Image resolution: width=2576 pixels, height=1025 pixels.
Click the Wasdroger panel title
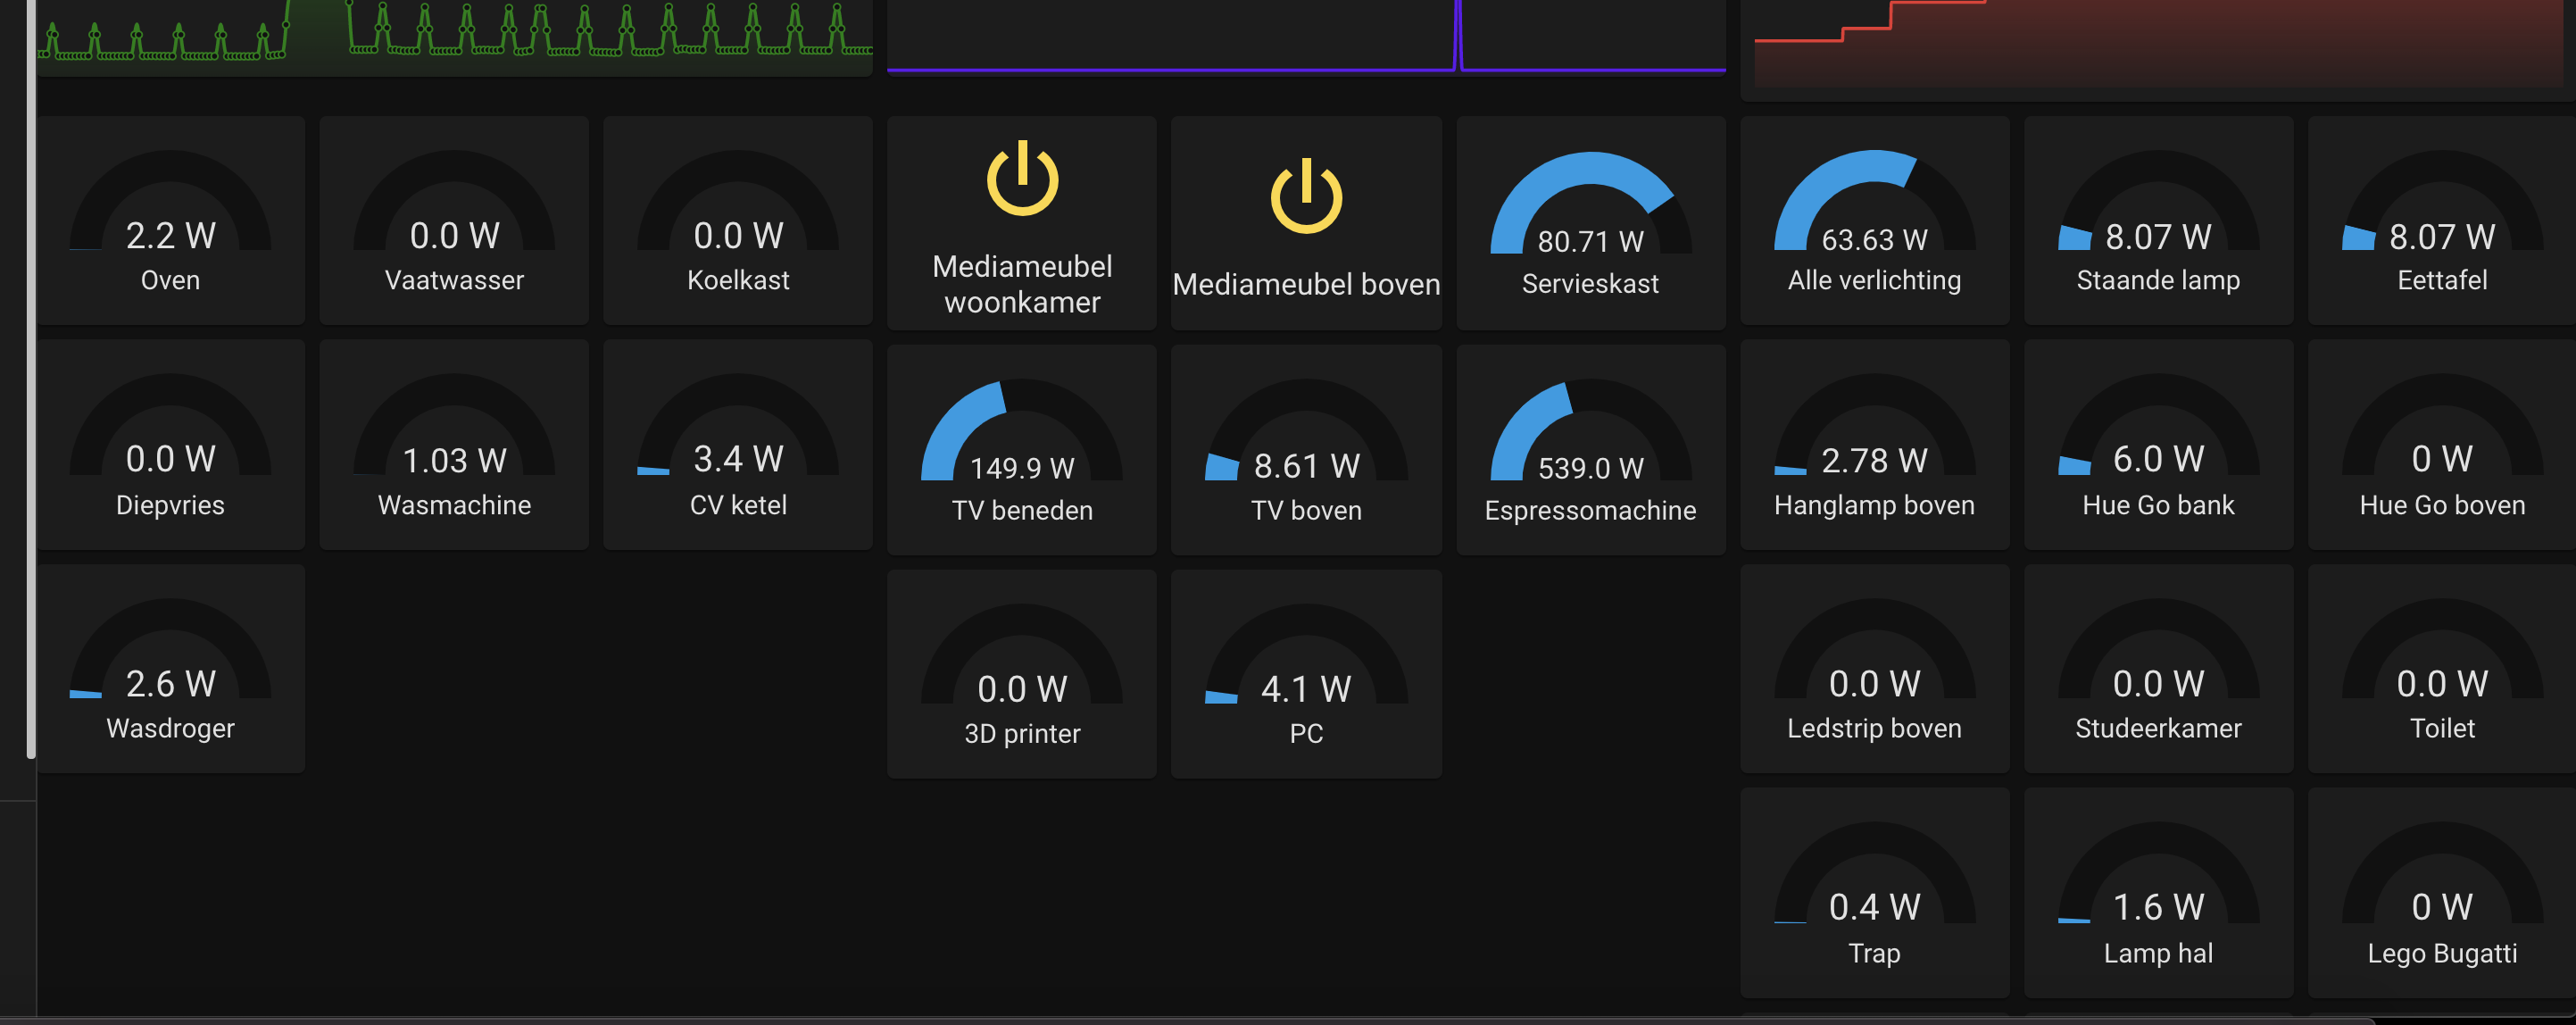click(170, 728)
